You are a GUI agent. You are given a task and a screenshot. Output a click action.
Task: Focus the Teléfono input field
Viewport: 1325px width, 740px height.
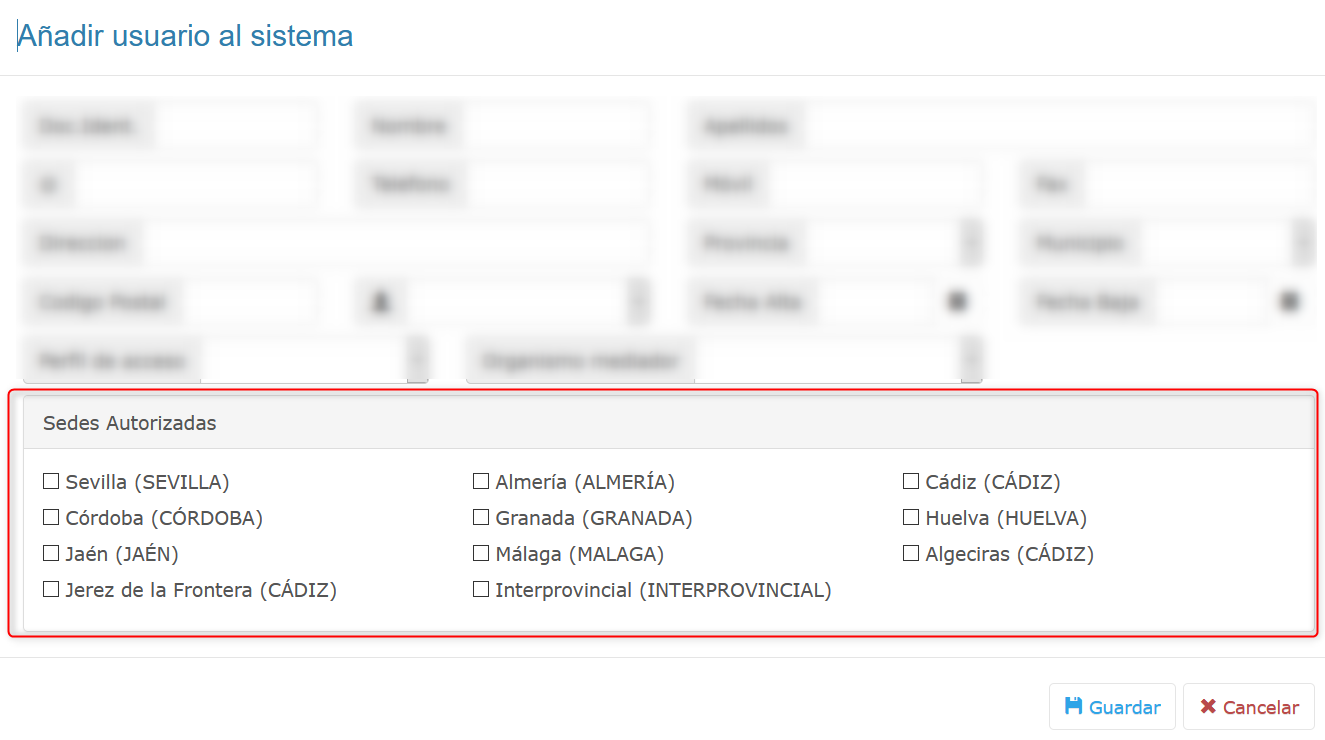click(555, 185)
